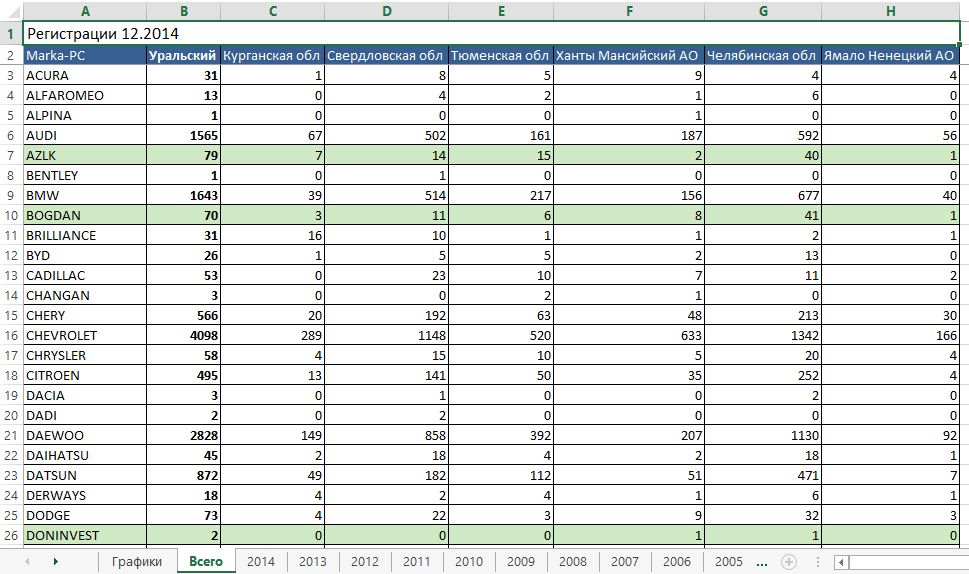Open hidden sheets list via the ellipsis
This screenshot has width=969, height=574.
tap(761, 562)
